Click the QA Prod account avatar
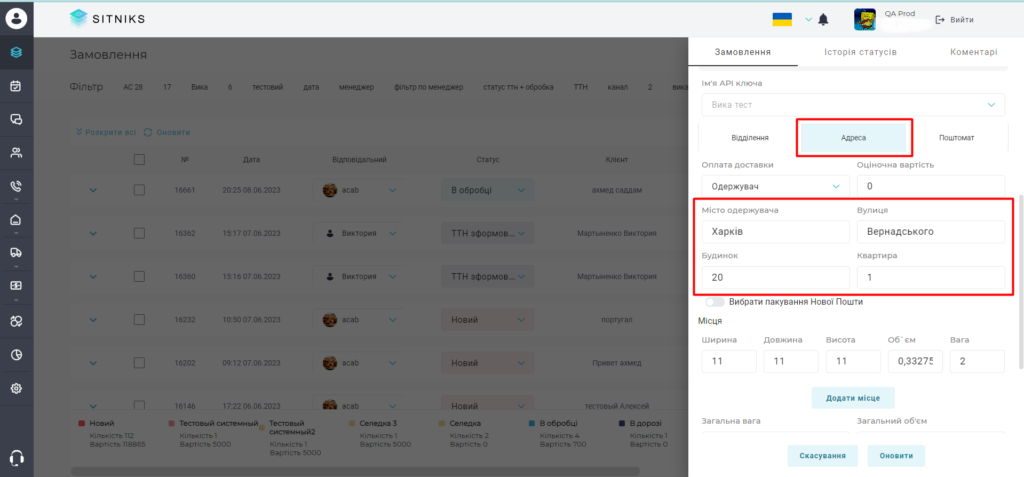 click(x=865, y=20)
